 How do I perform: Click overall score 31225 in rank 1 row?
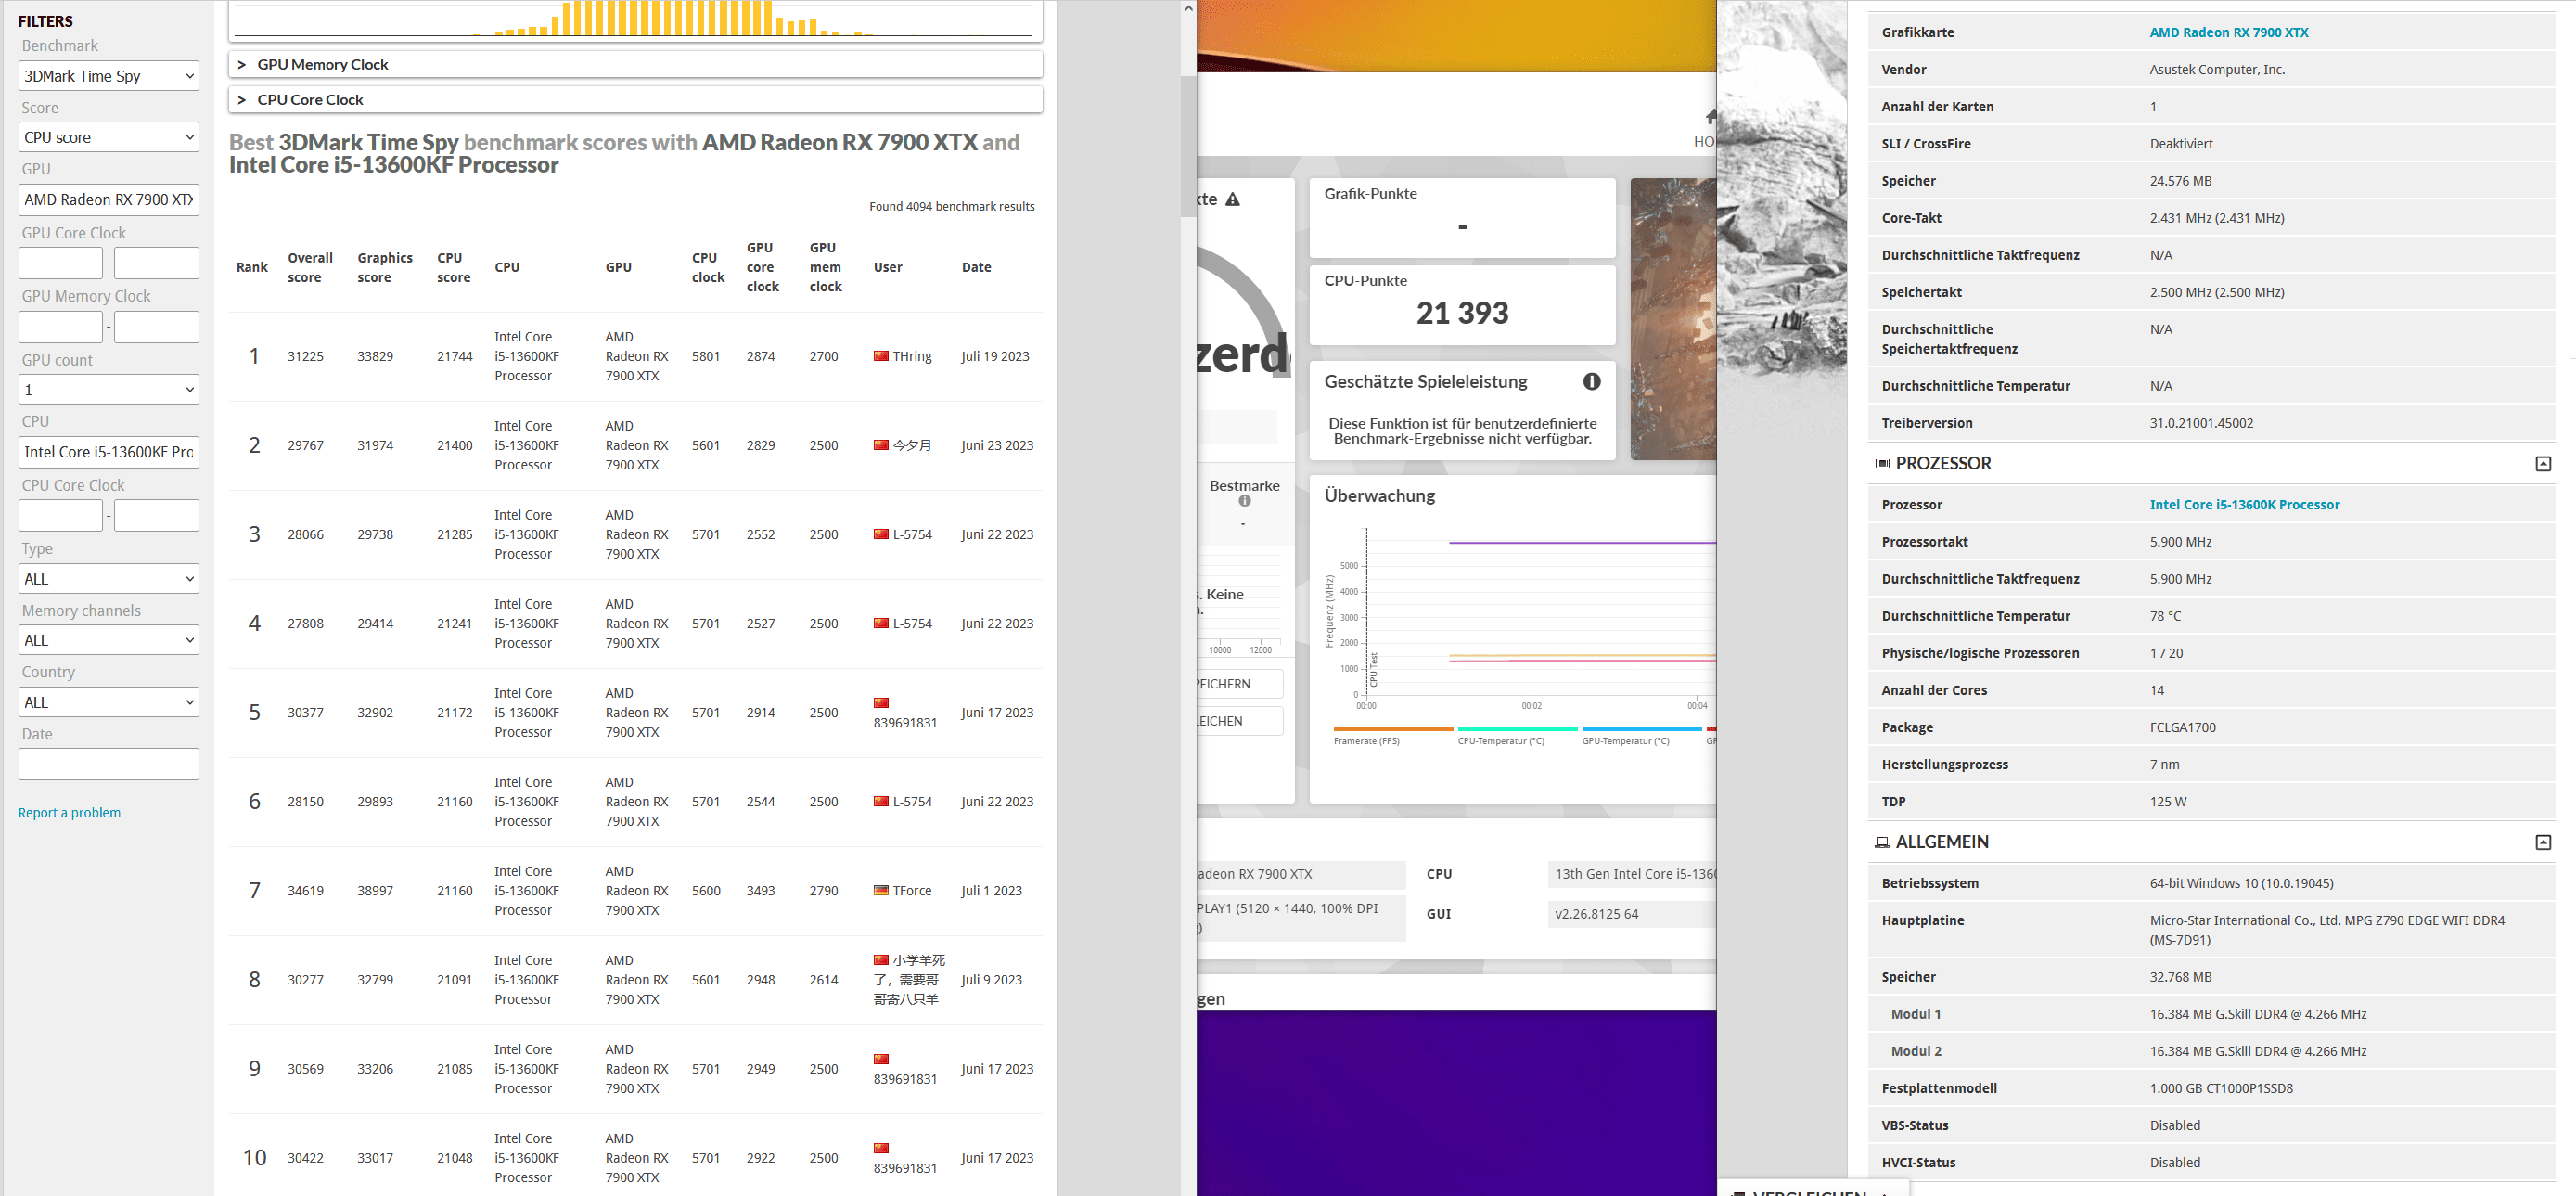[305, 356]
